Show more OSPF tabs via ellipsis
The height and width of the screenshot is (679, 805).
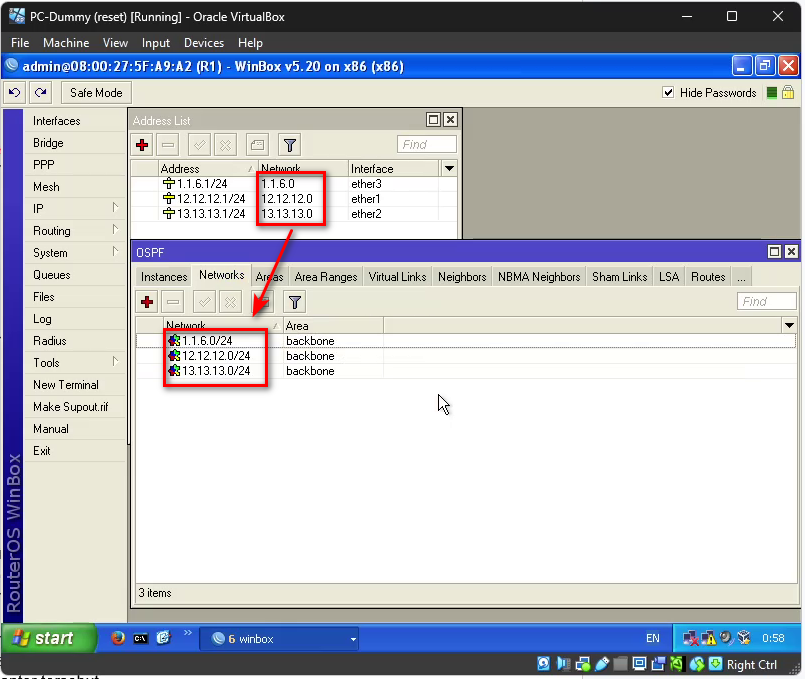[x=741, y=277]
